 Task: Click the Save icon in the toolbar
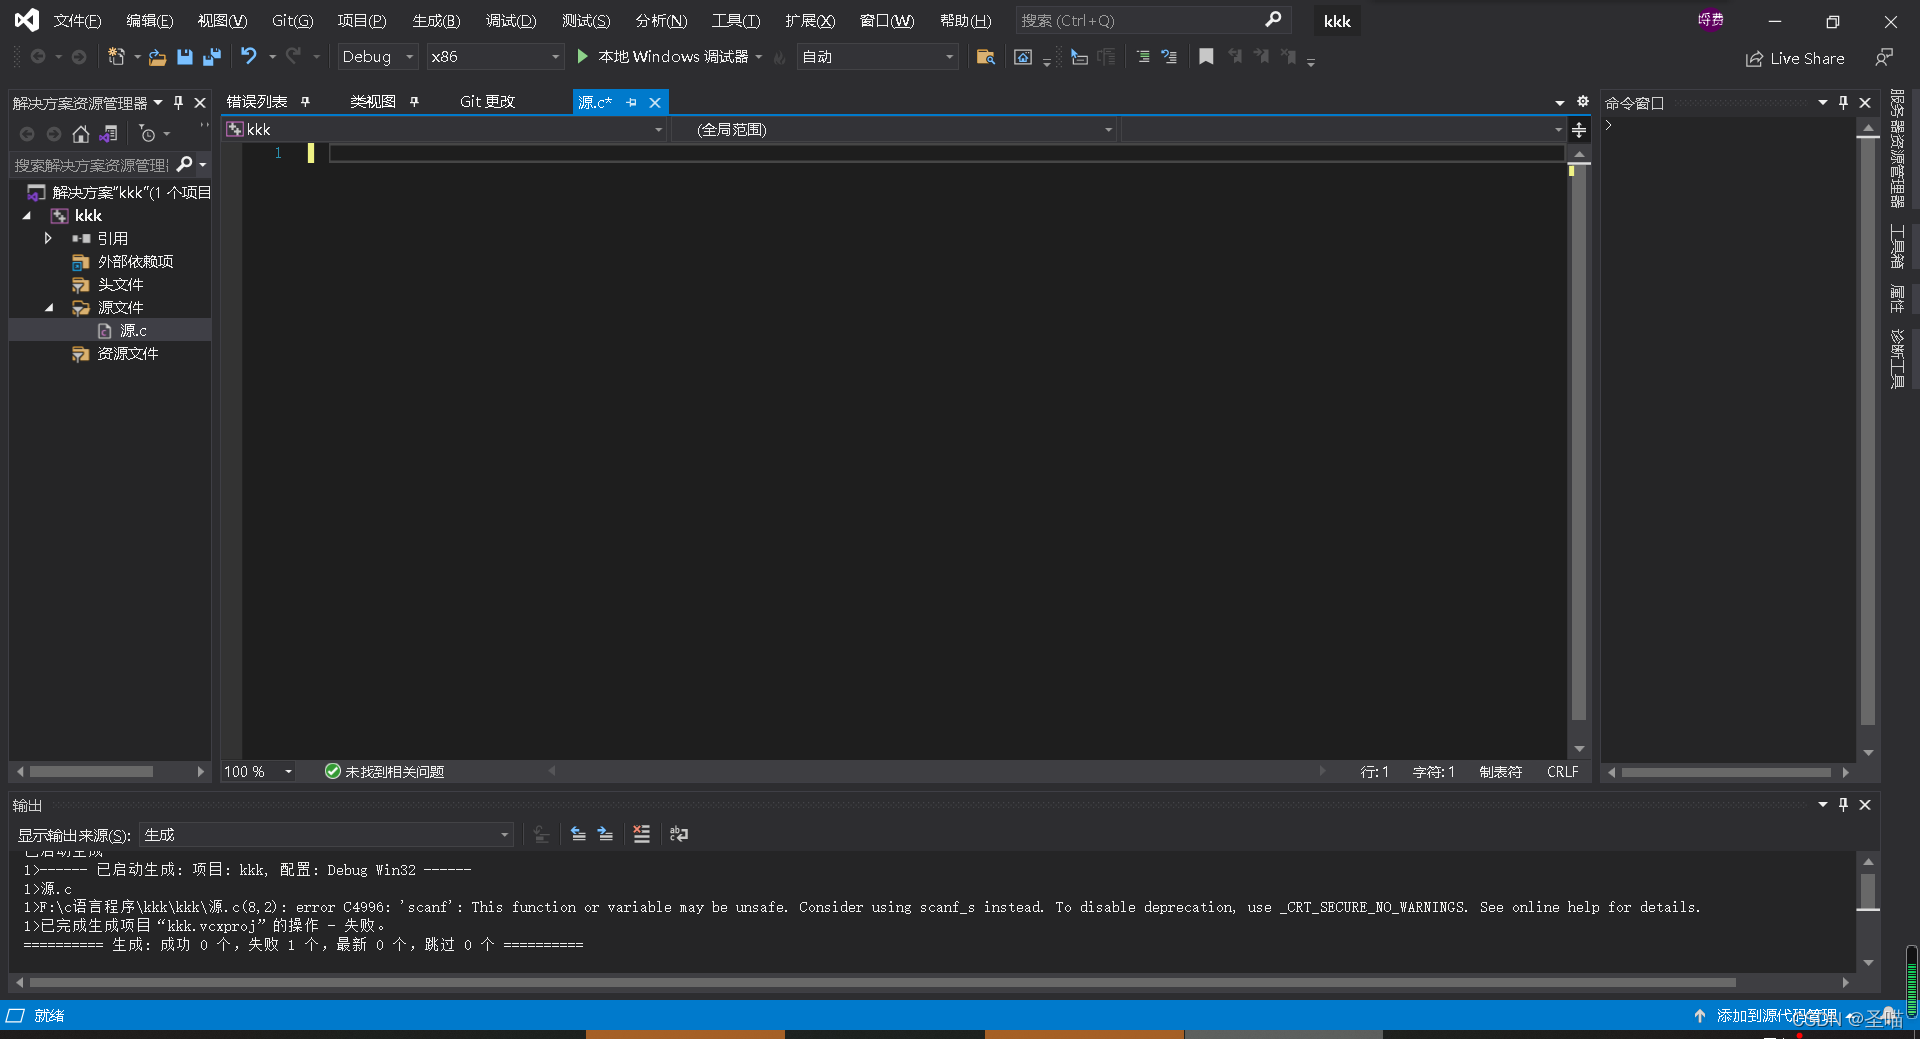[185, 57]
